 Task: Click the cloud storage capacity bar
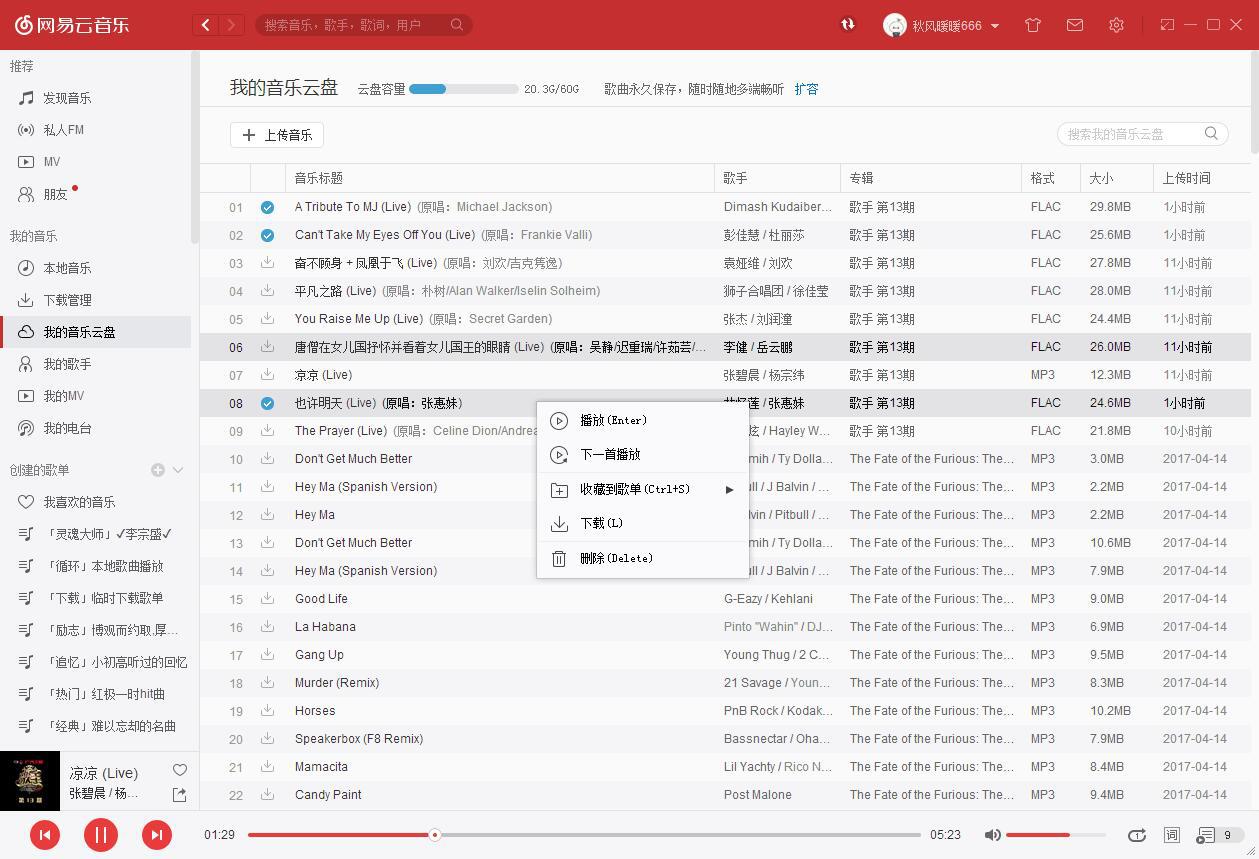(x=464, y=89)
